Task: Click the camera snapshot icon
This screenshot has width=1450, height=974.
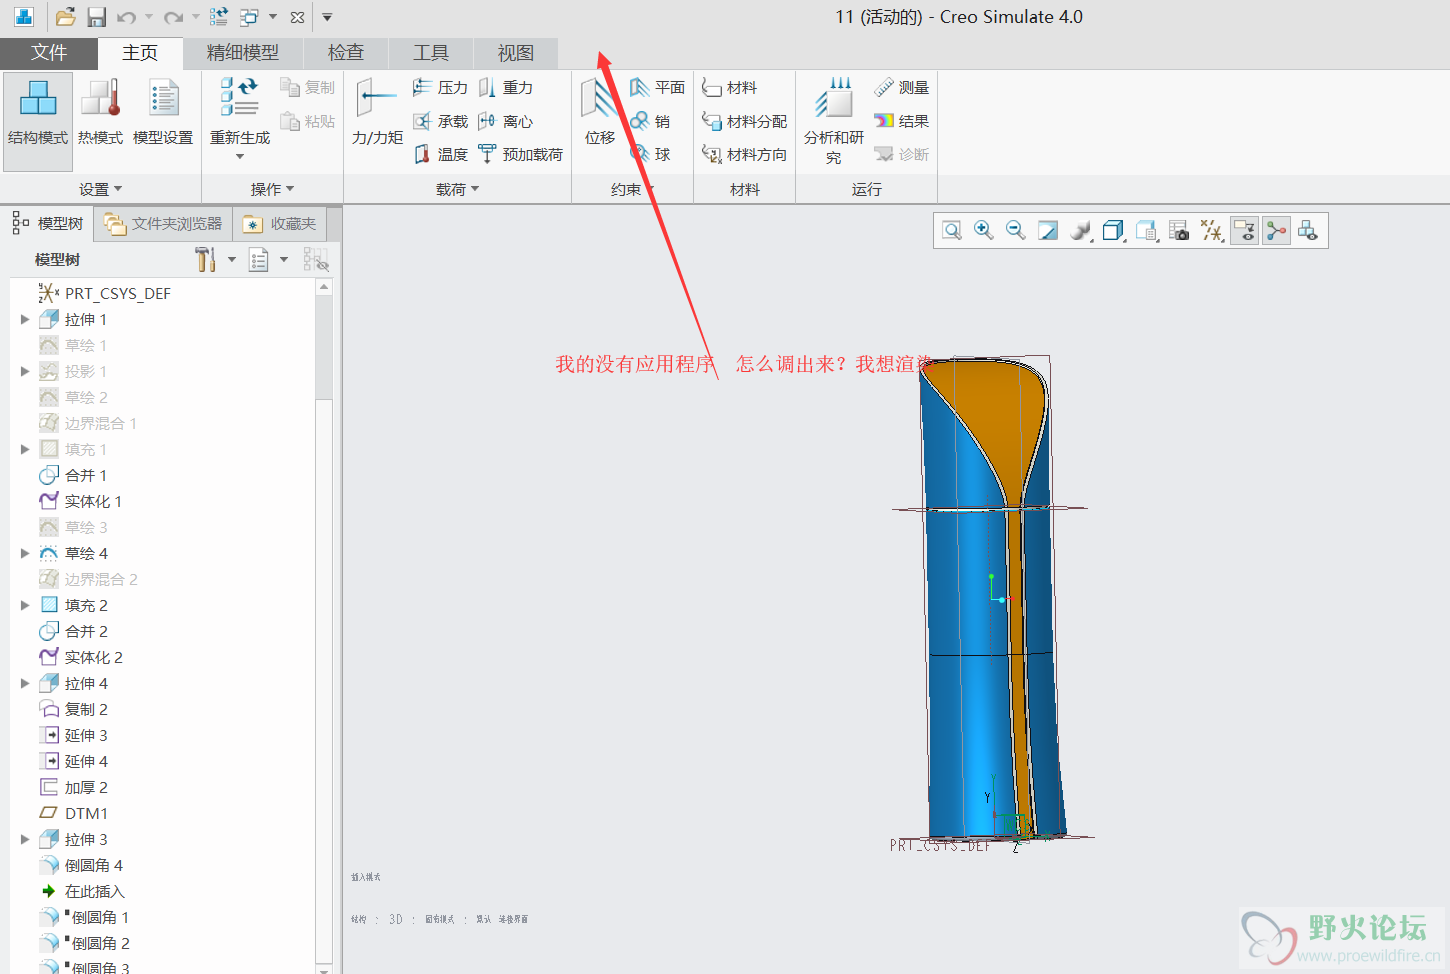Action: [x=1179, y=231]
